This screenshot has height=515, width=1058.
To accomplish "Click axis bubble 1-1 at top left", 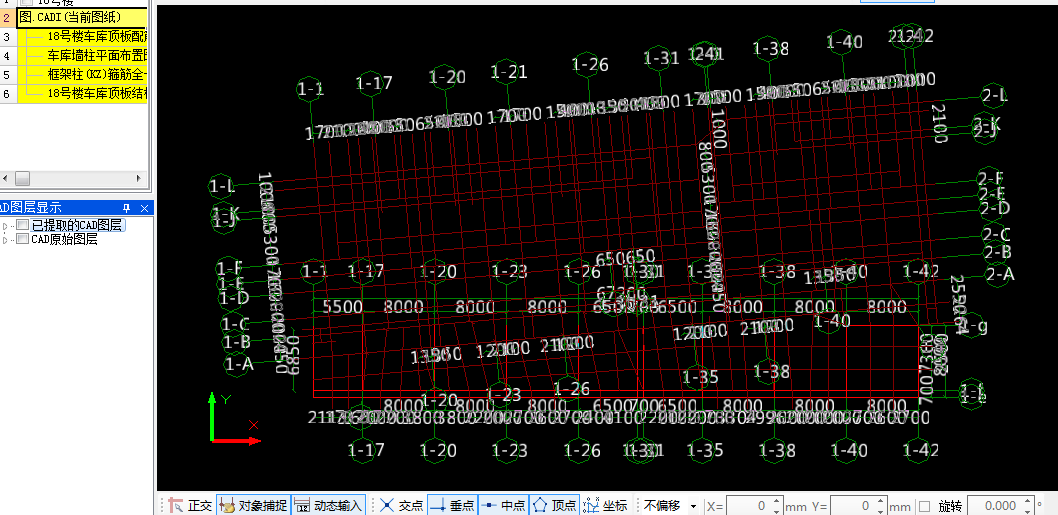I will [x=310, y=89].
